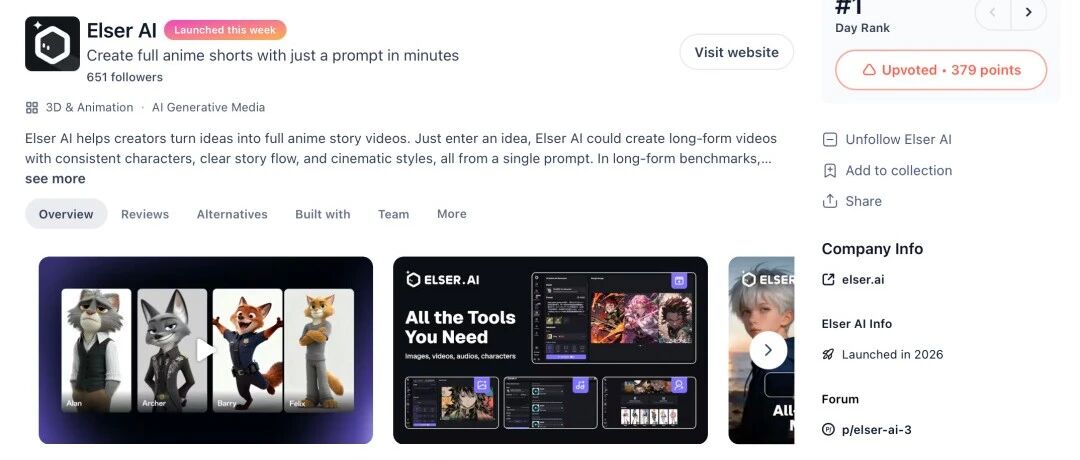Click the Unfollow minus-box icon
Image resolution: width=1080 pixels, height=460 pixels.
pyautogui.click(x=830, y=140)
